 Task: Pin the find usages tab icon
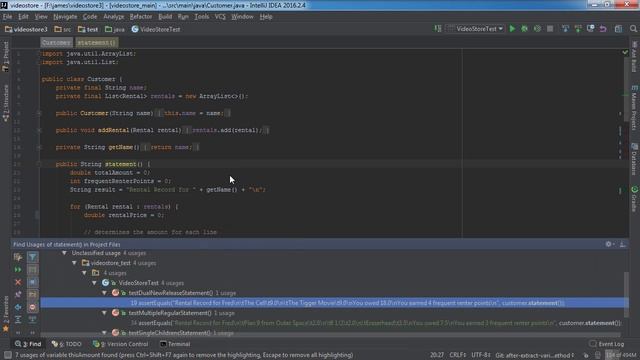(x=18, y=295)
